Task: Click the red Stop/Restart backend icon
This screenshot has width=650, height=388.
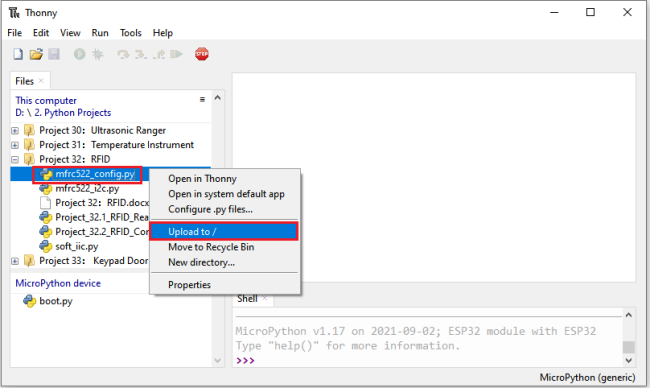Action: point(202,54)
